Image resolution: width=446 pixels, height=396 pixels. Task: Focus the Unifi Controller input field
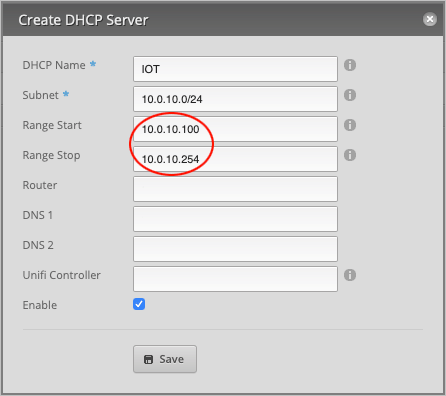(235, 279)
